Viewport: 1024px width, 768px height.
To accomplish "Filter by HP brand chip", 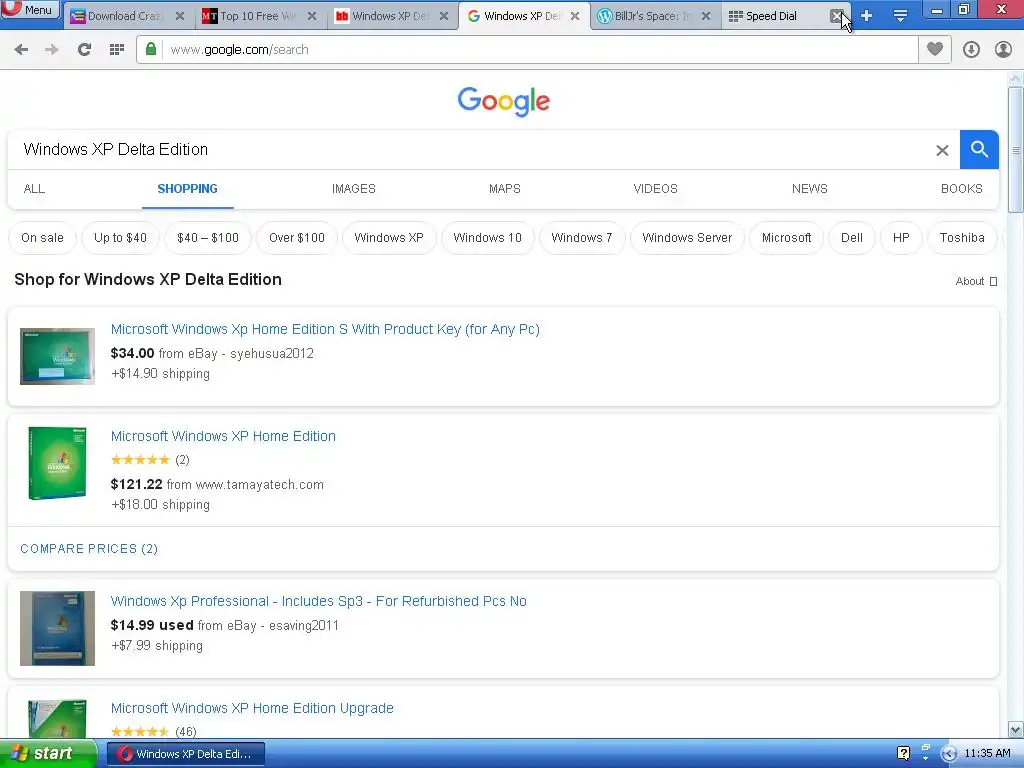I will coord(901,238).
